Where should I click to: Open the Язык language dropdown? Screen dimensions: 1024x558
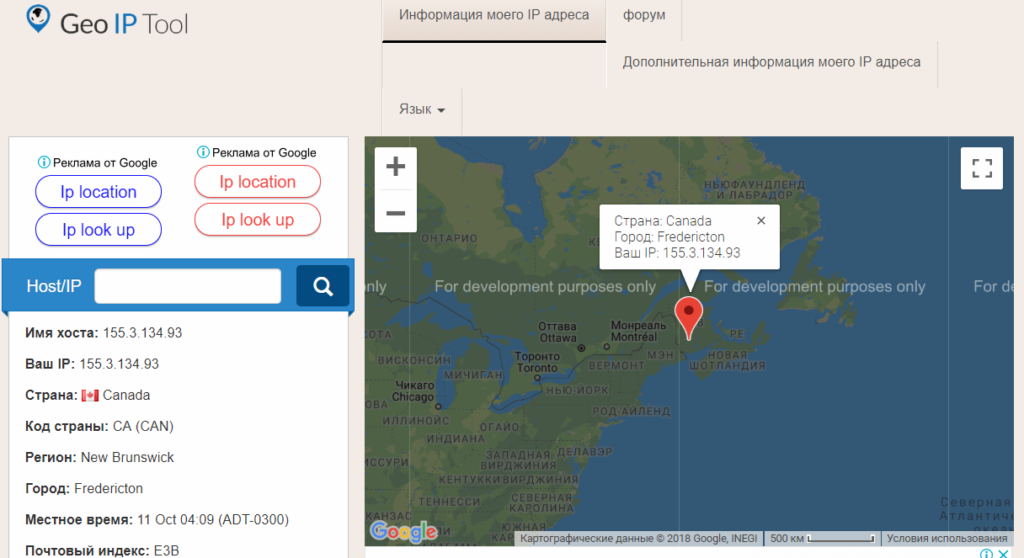pos(421,109)
